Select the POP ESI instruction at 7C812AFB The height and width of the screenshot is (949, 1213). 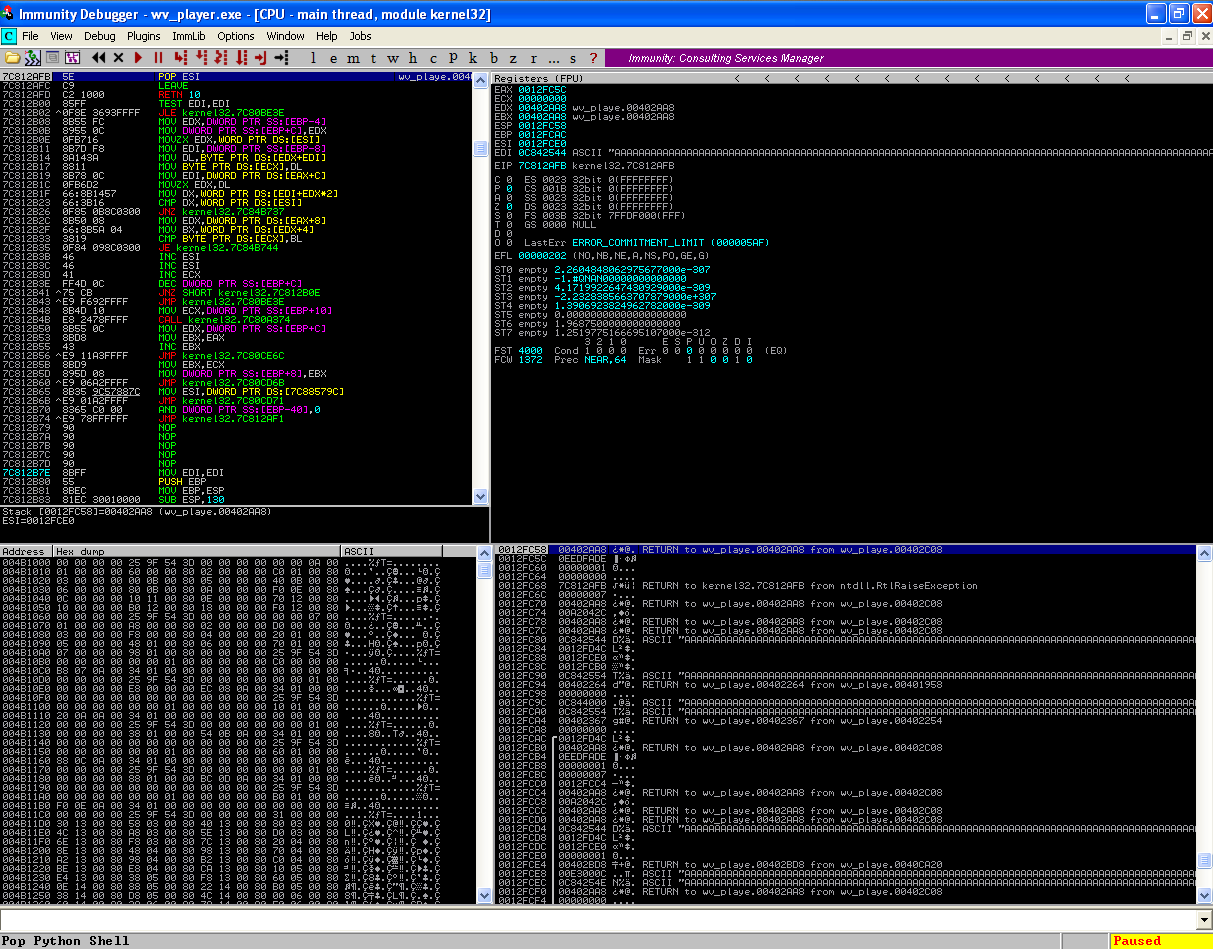pos(237,77)
